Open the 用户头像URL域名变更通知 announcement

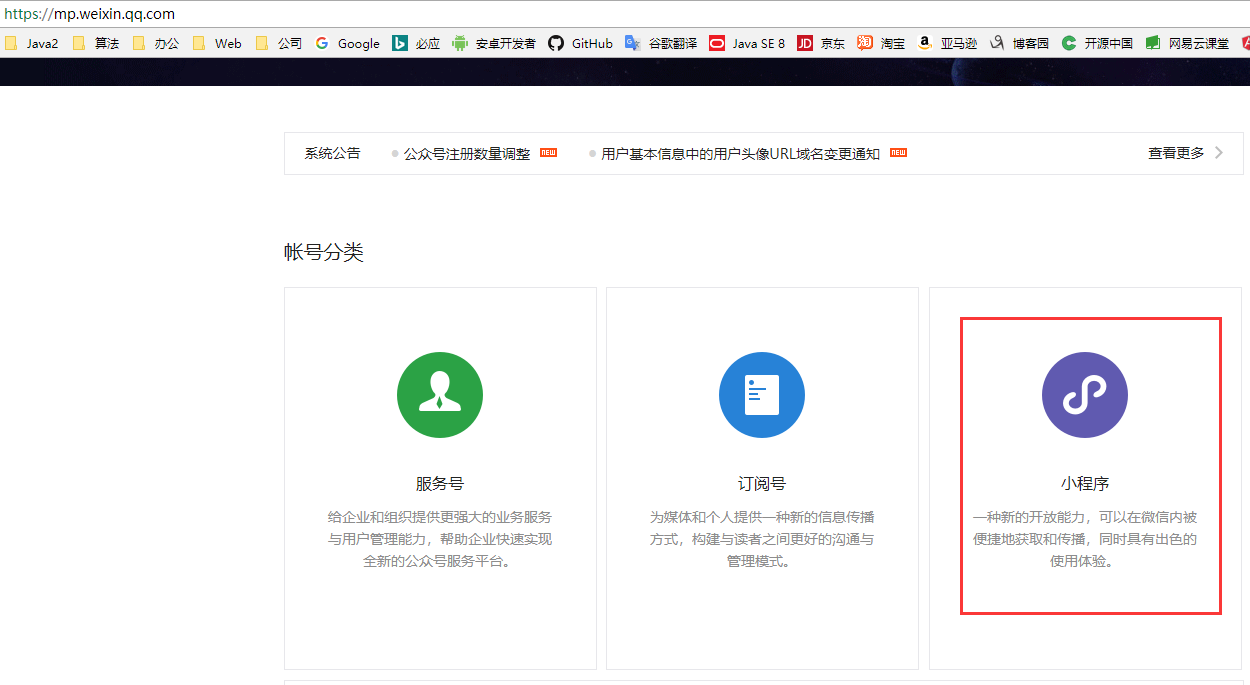point(741,154)
